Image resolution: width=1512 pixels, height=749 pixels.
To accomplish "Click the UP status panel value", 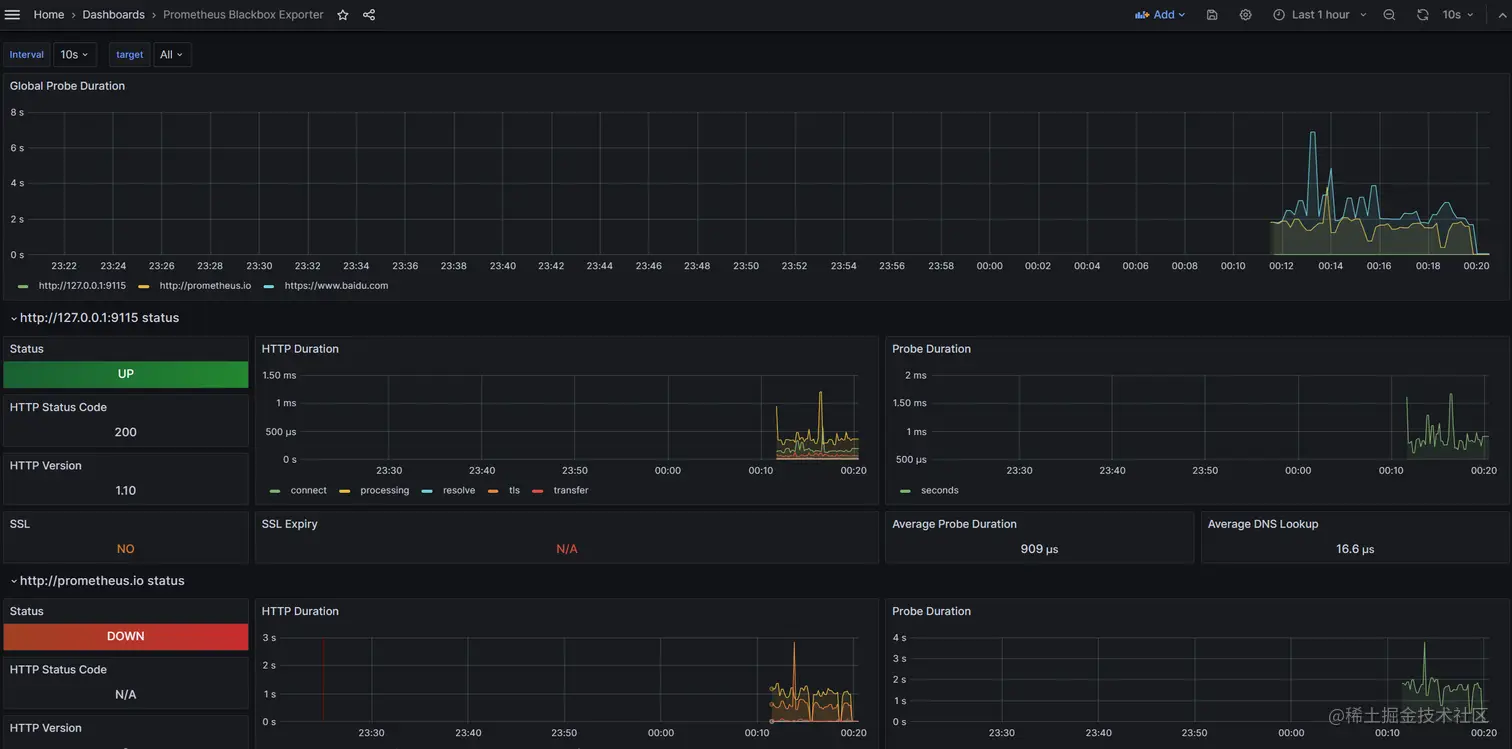I will click(x=126, y=374).
